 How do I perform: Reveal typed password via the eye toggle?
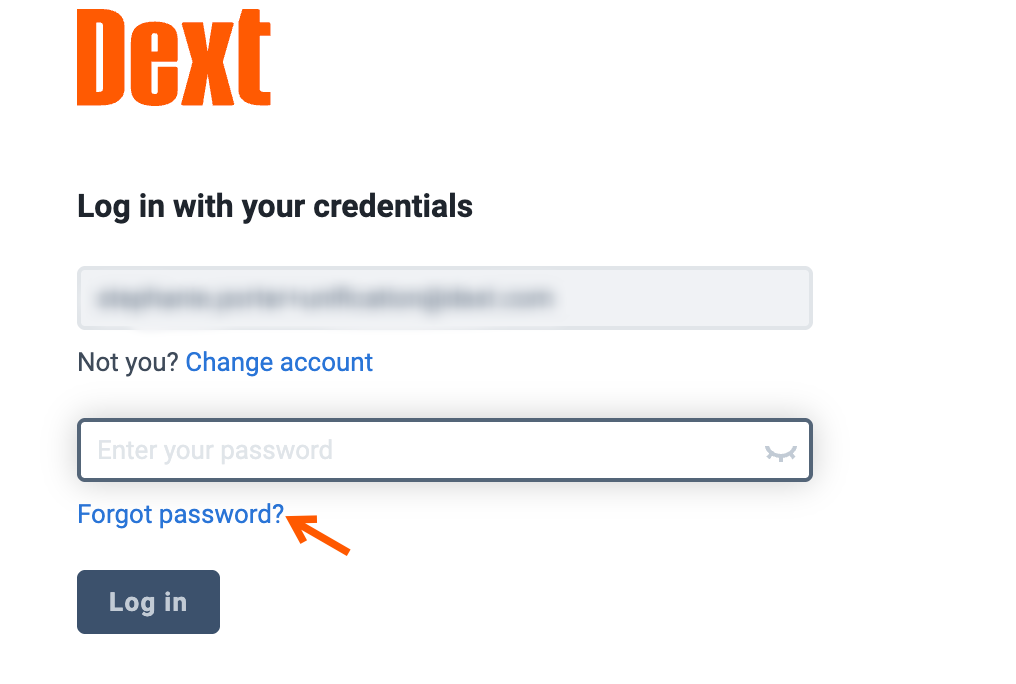[780, 453]
